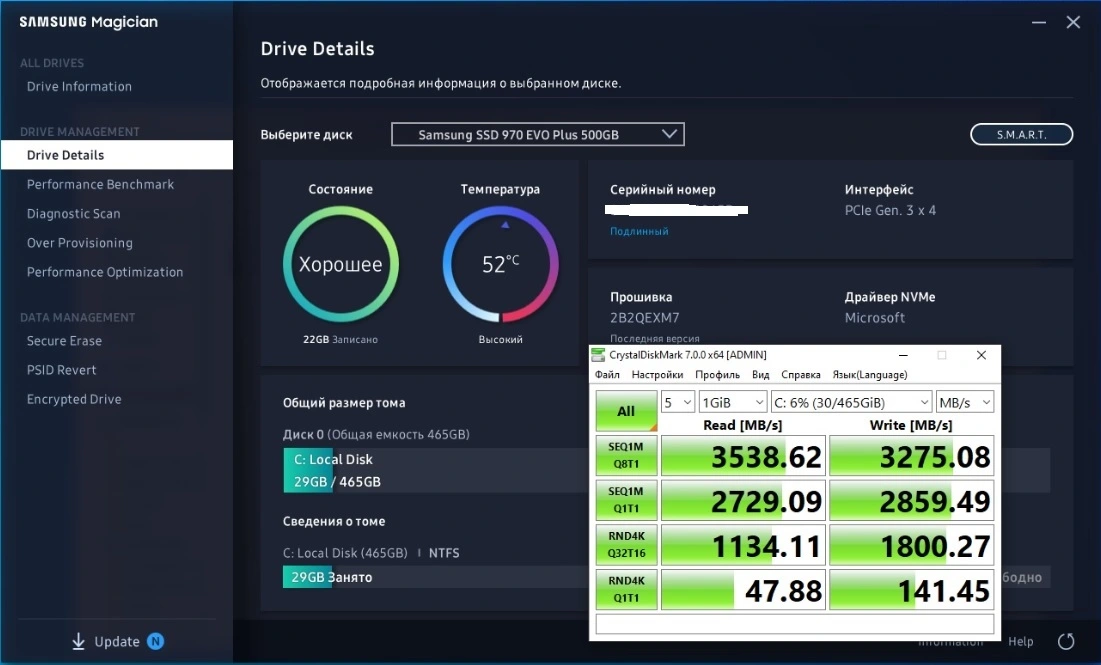Image resolution: width=1101 pixels, height=665 pixels.
Task: Open Настройки menu in CrystalDiskMark
Action: 657,374
